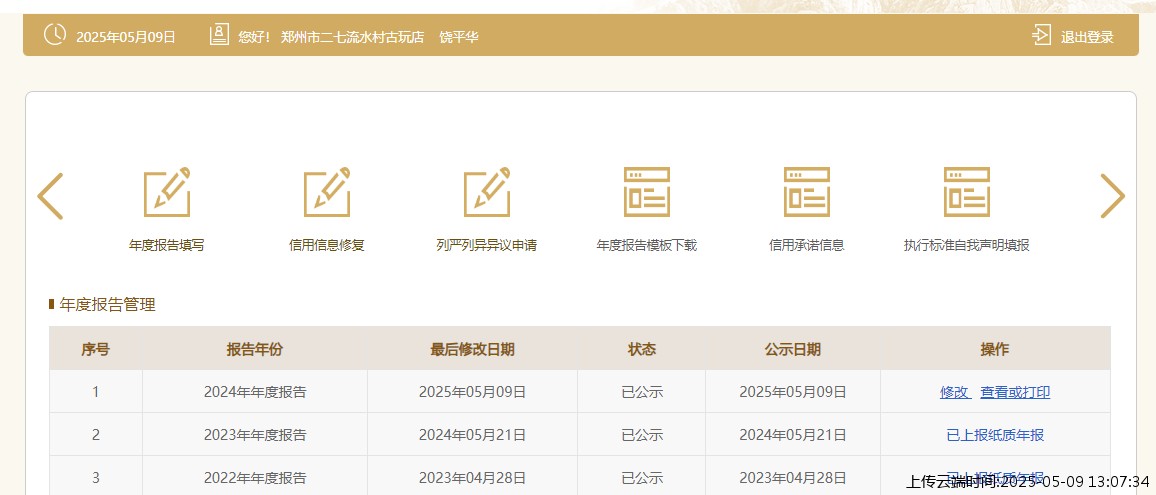This screenshot has height=495, width=1156.
Task: Click the 年度报告管理 section heading
Action: 108,305
